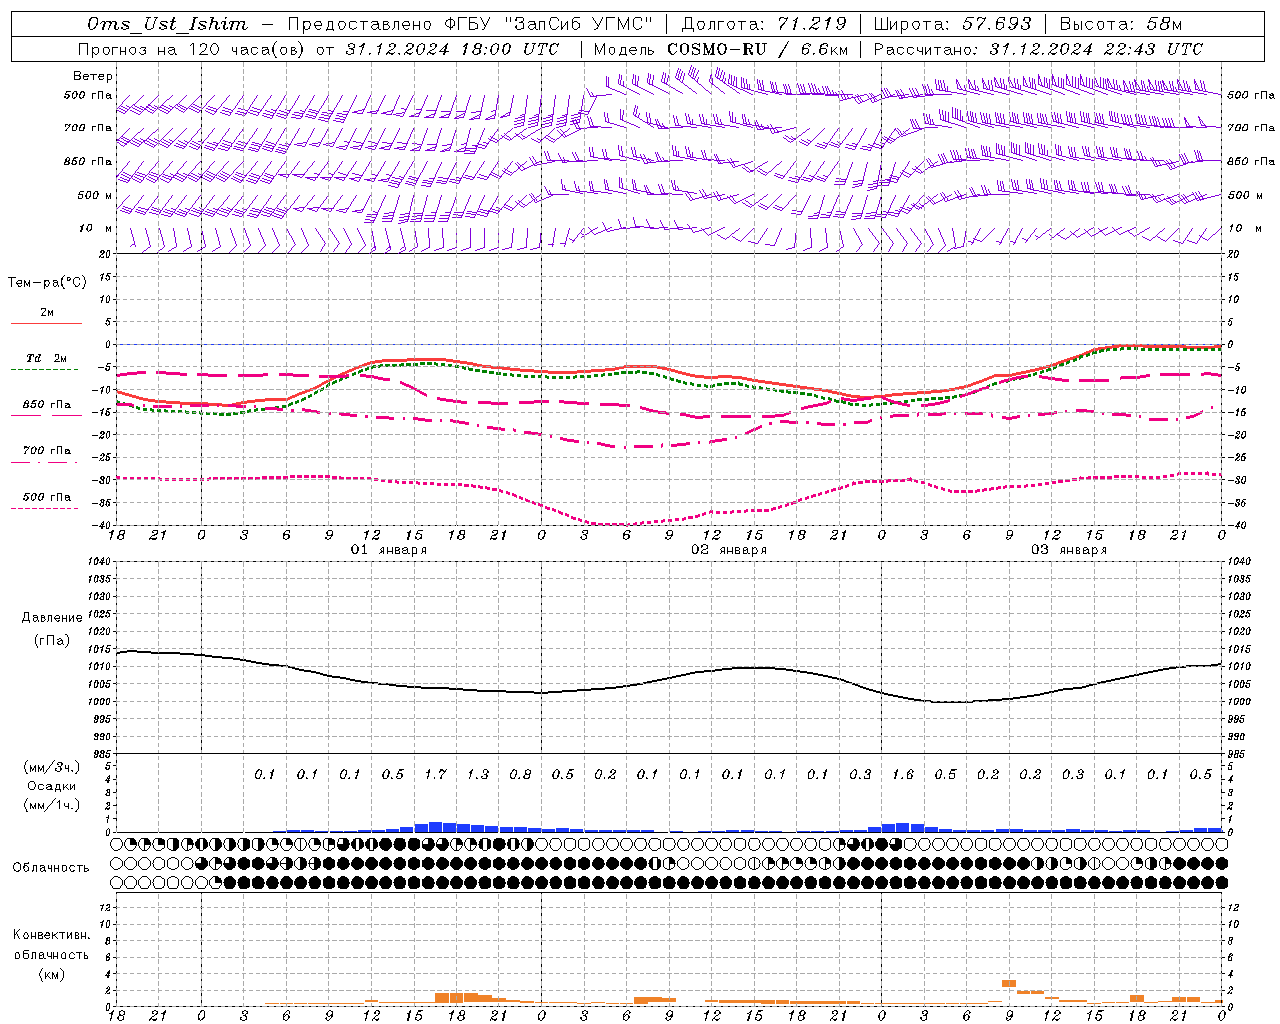The width and height of the screenshot is (1280, 1024).
Task: Click the 03 января date label
Action: click(x=1069, y=550)
